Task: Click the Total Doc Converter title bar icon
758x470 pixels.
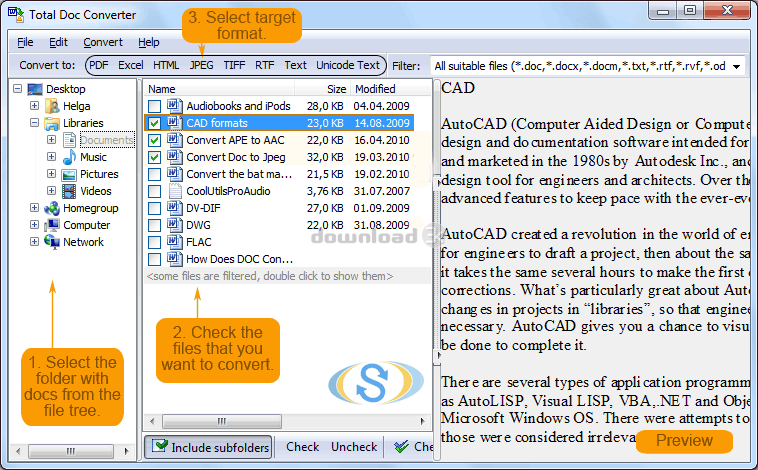Action: point(15,15)
